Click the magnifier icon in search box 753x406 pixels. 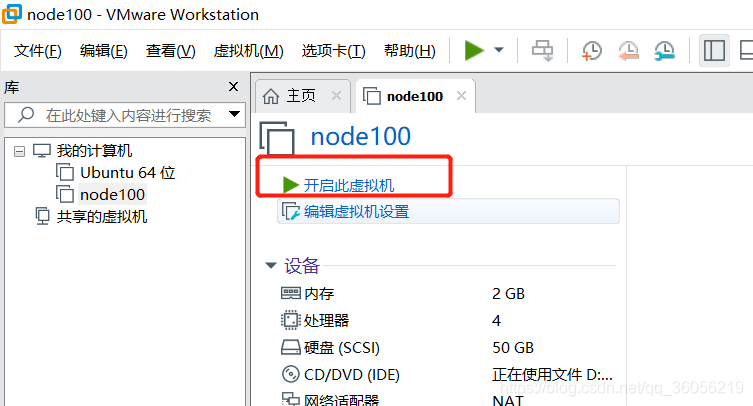[26, 114]
